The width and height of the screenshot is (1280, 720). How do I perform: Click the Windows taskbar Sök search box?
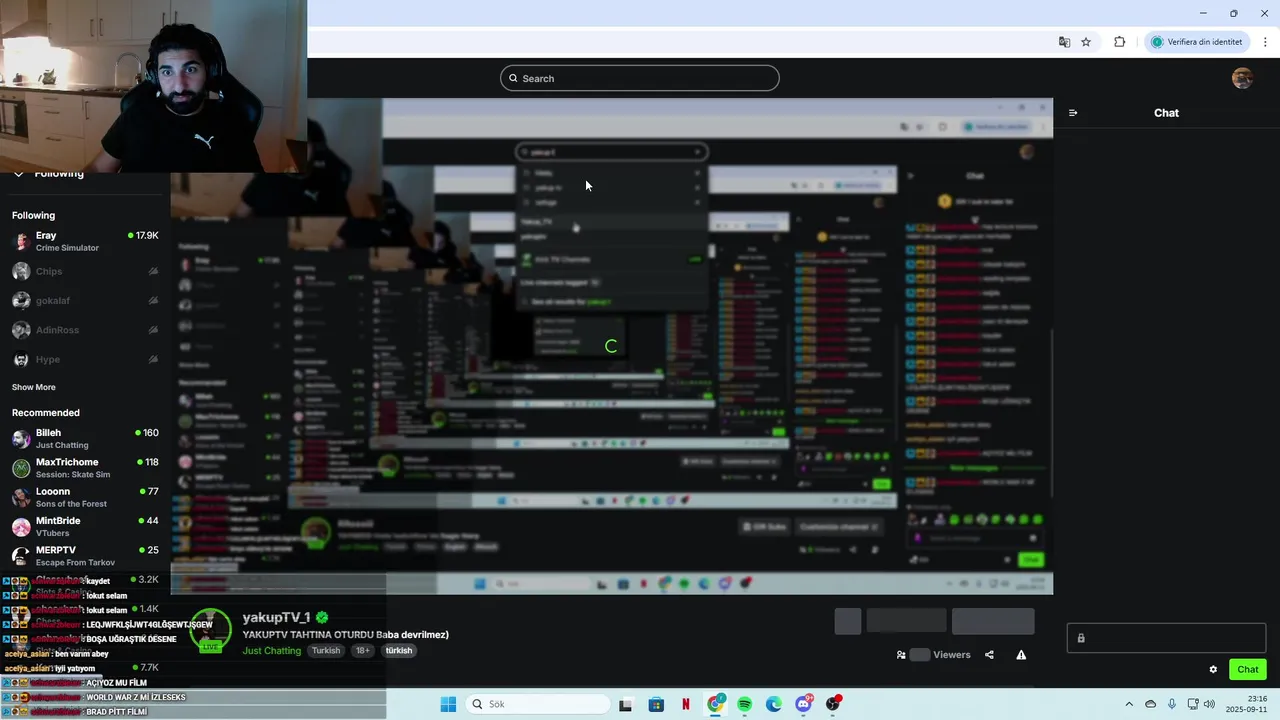click(537, 704)
